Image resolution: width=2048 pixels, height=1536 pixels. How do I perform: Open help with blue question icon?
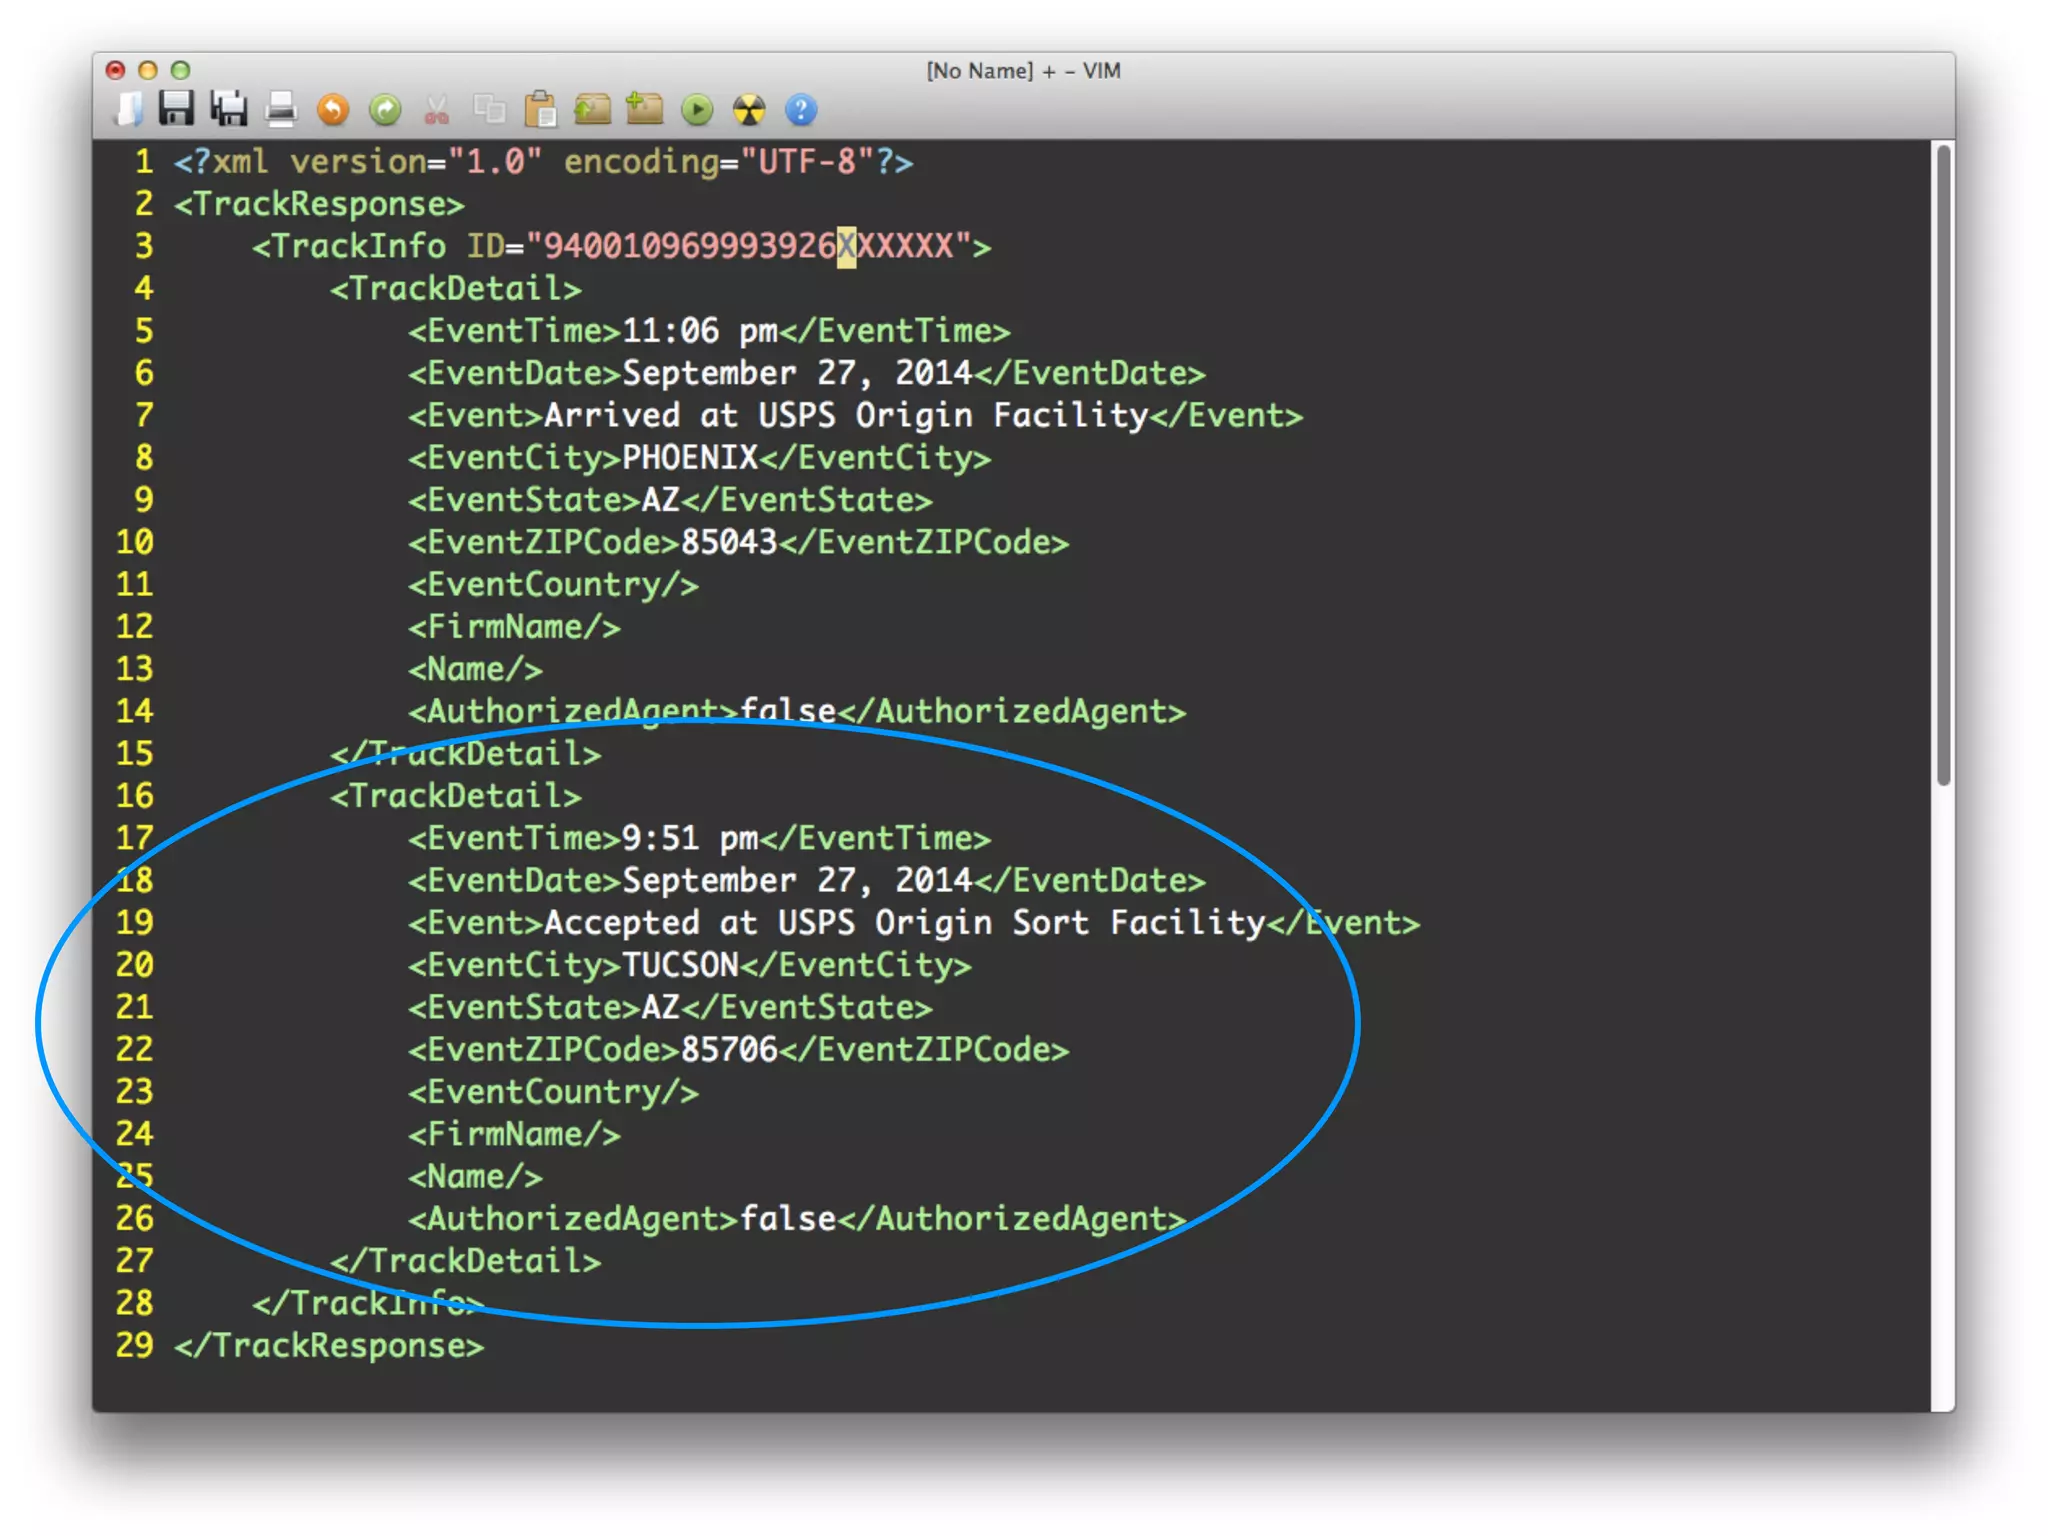coord(801,109)
